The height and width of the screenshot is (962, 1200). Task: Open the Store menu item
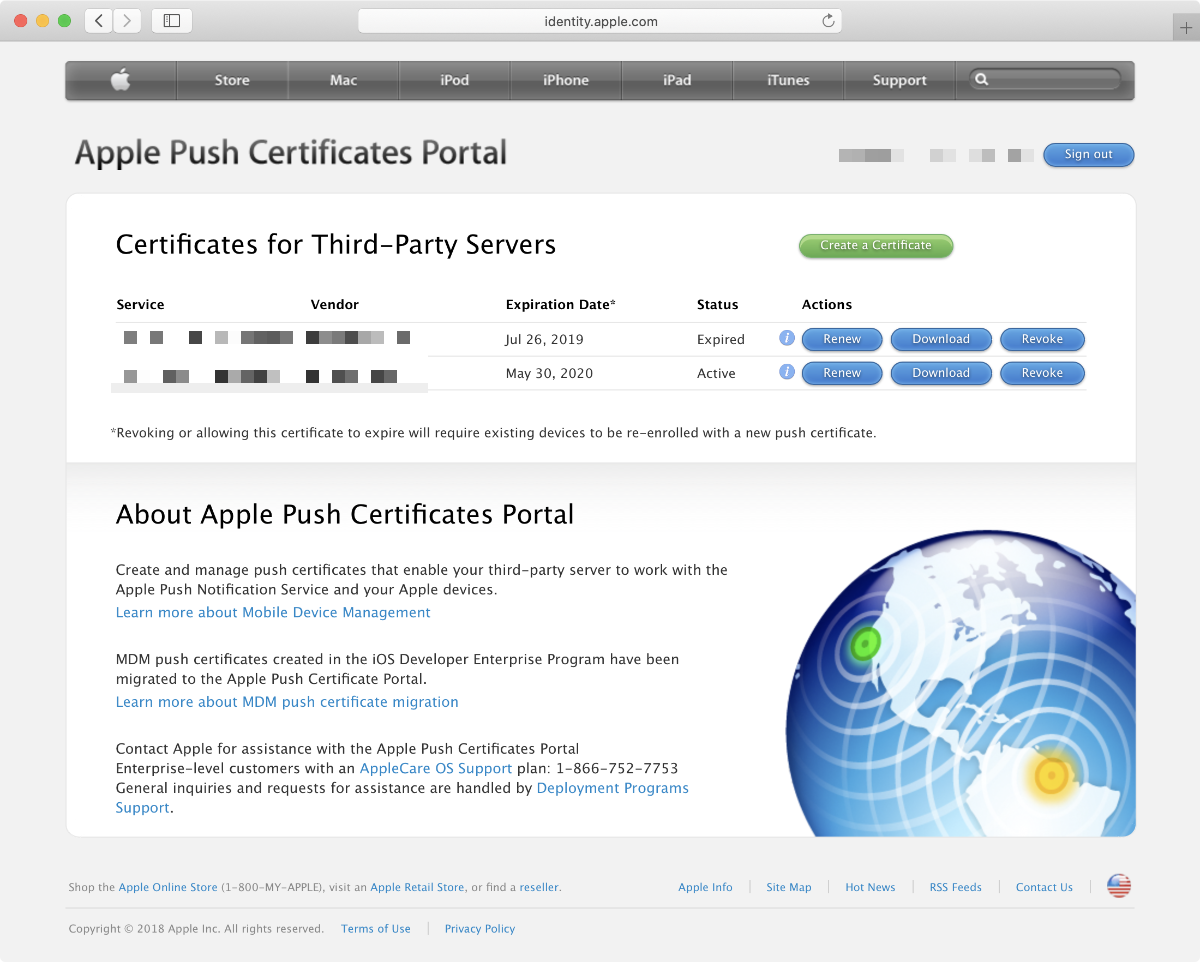[232, 80]
